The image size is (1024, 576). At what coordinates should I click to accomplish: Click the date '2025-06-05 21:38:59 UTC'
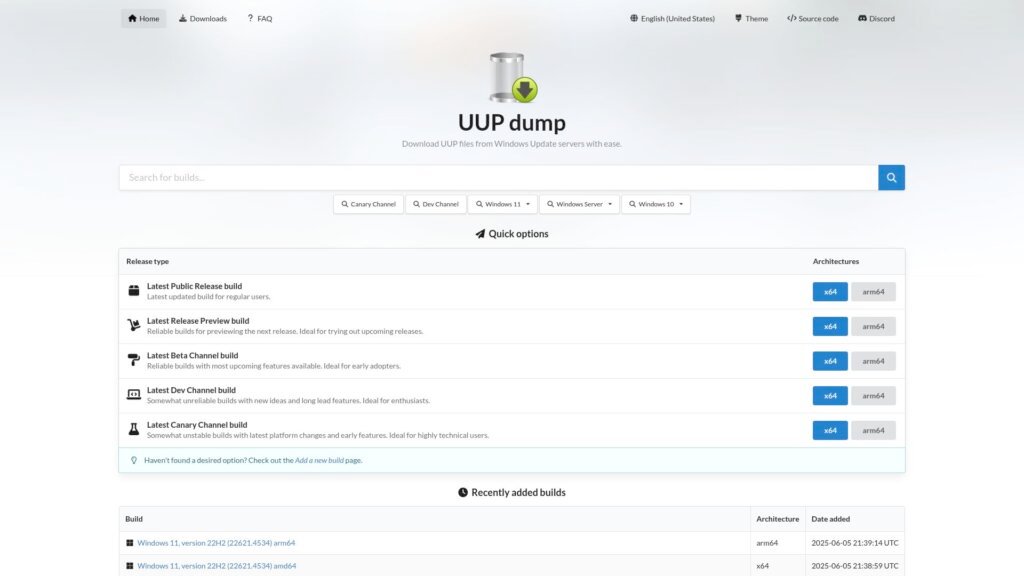click(x=855, y=566)
